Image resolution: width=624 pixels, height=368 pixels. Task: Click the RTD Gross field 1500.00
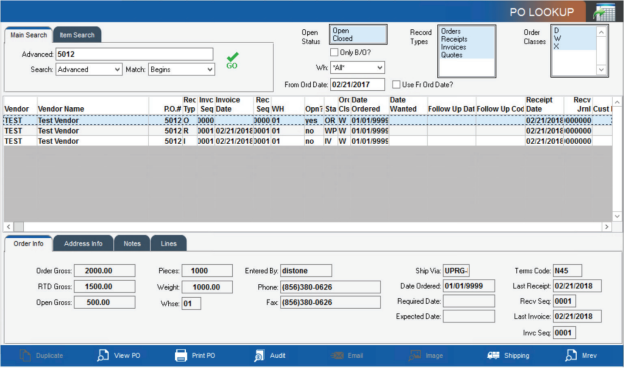[105, 286]
